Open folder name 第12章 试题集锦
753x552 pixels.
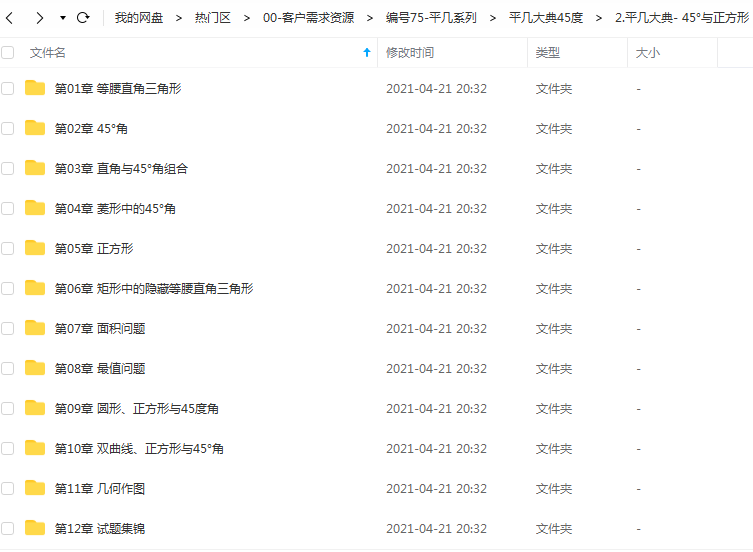point(99,528)
